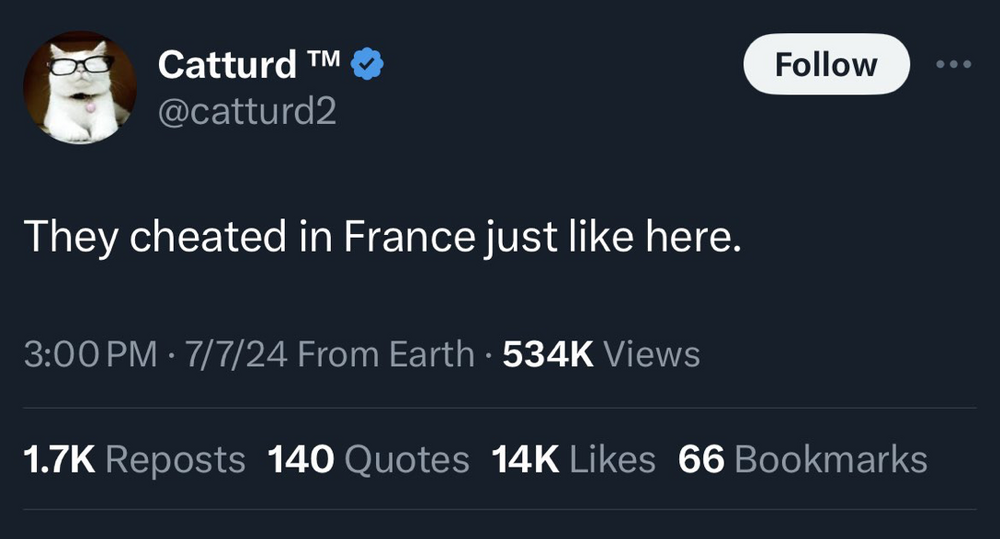This screenshot has height=539, width=1000.
Task: Click the Catturd display name
Action: (x=228, y=65)
